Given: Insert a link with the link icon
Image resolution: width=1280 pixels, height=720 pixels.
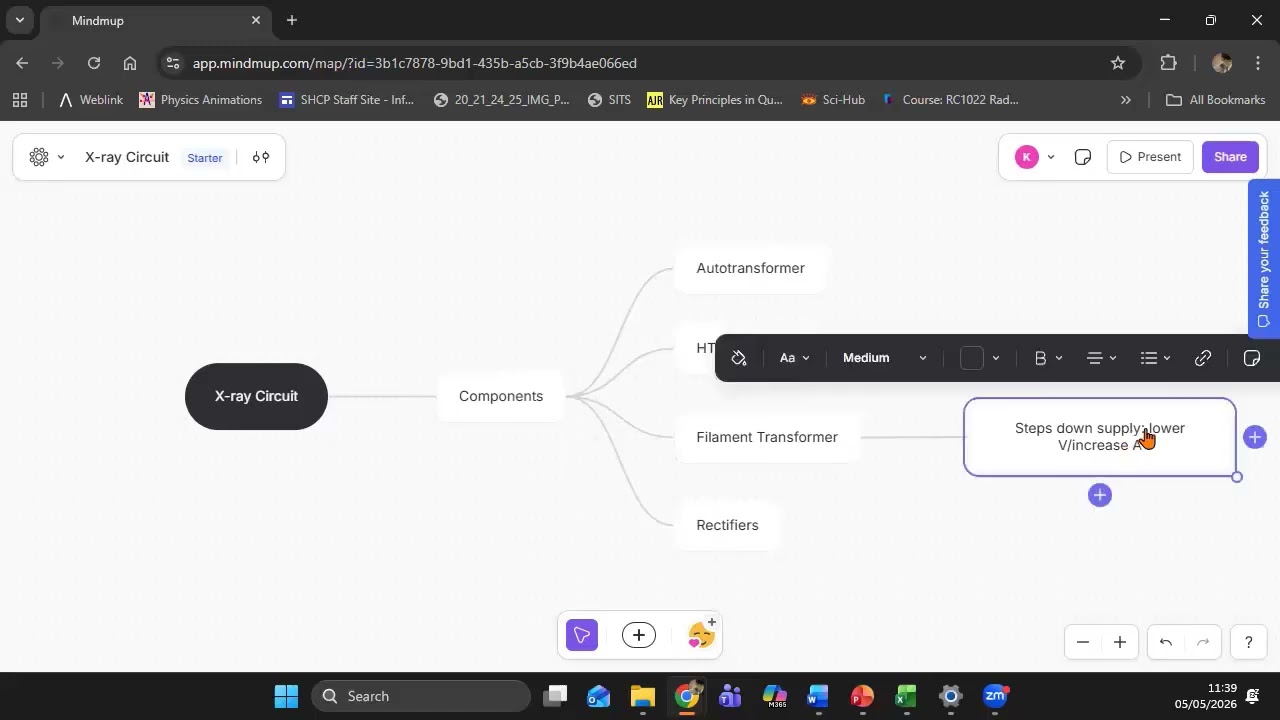Looking at the screenshot, I should [1203, 358].
